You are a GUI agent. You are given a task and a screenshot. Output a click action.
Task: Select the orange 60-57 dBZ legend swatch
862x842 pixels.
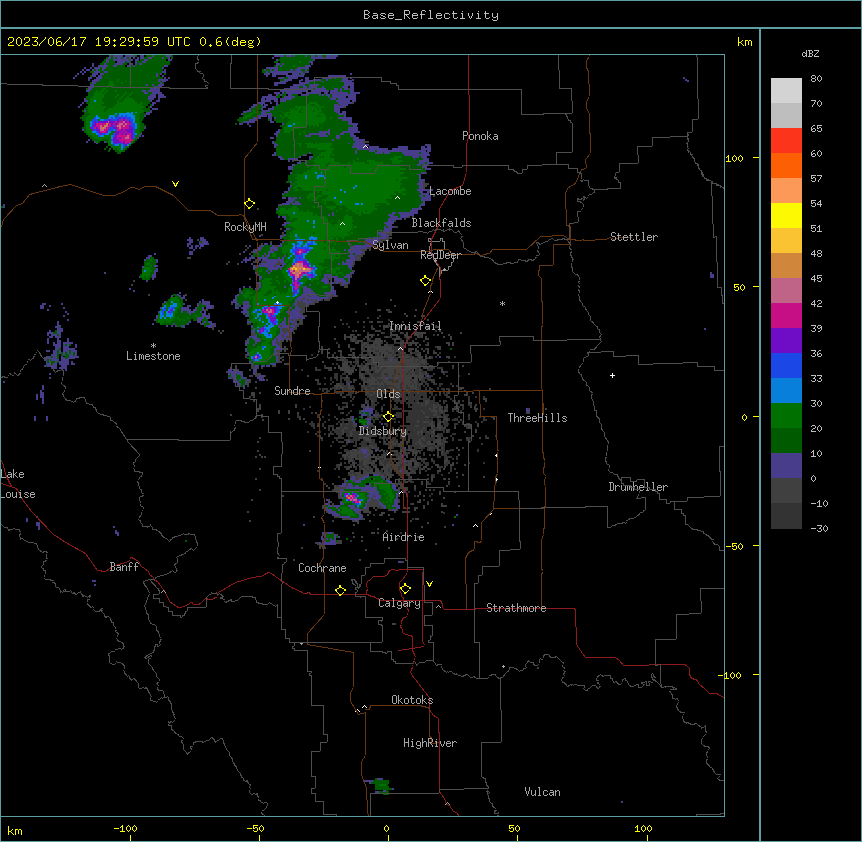click(x=786, y=165)
